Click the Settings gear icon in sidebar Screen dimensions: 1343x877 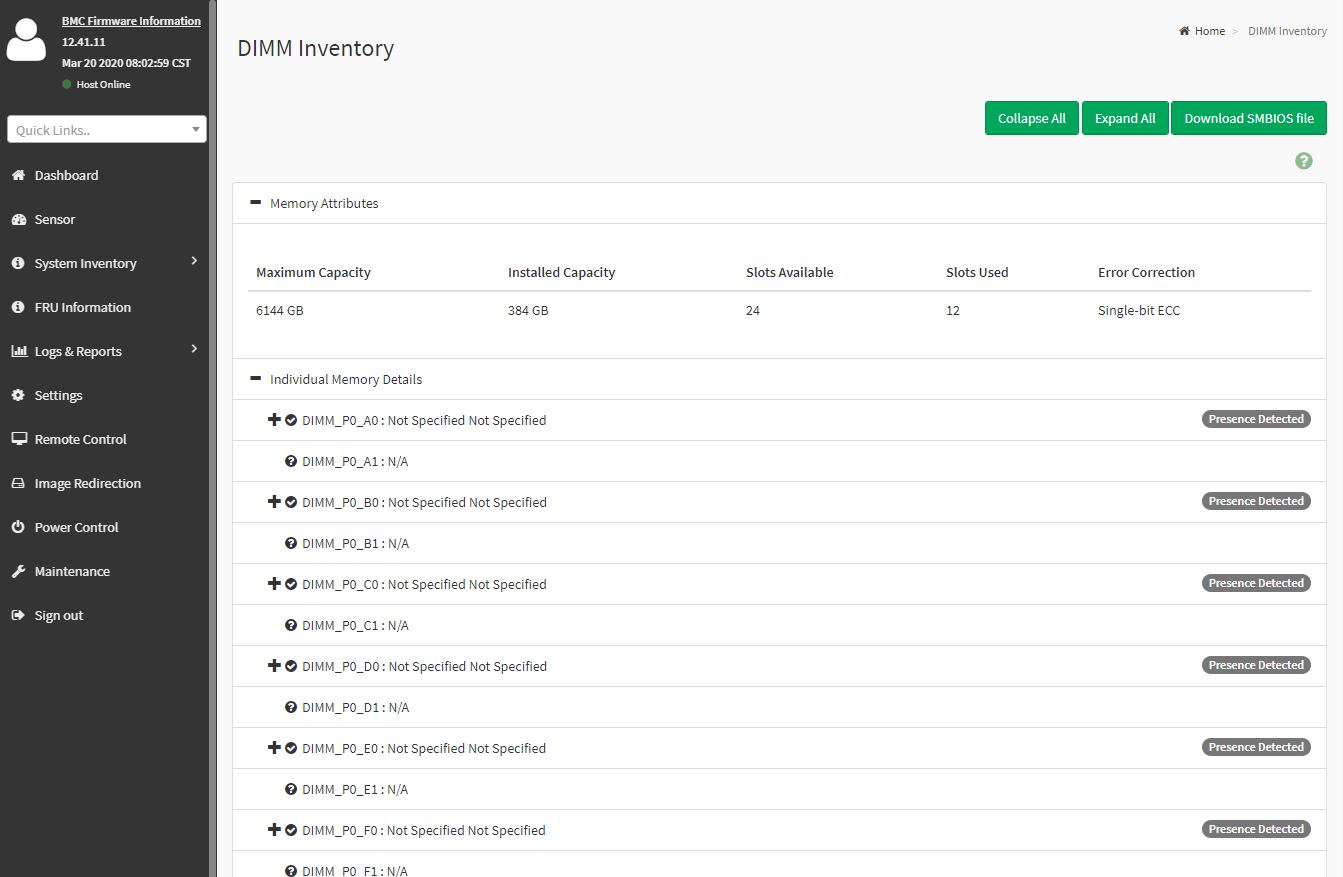[x=18, y=395]
